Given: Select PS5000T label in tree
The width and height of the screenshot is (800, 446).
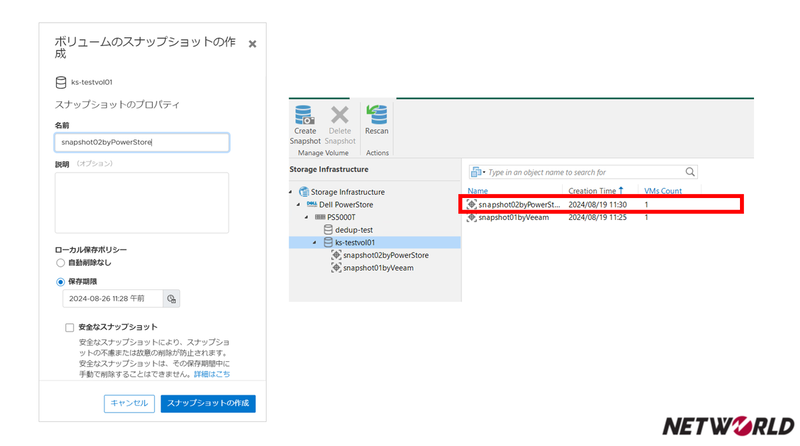Looking at the screenshot, I should pyautogui.click(x=341, y=217).
